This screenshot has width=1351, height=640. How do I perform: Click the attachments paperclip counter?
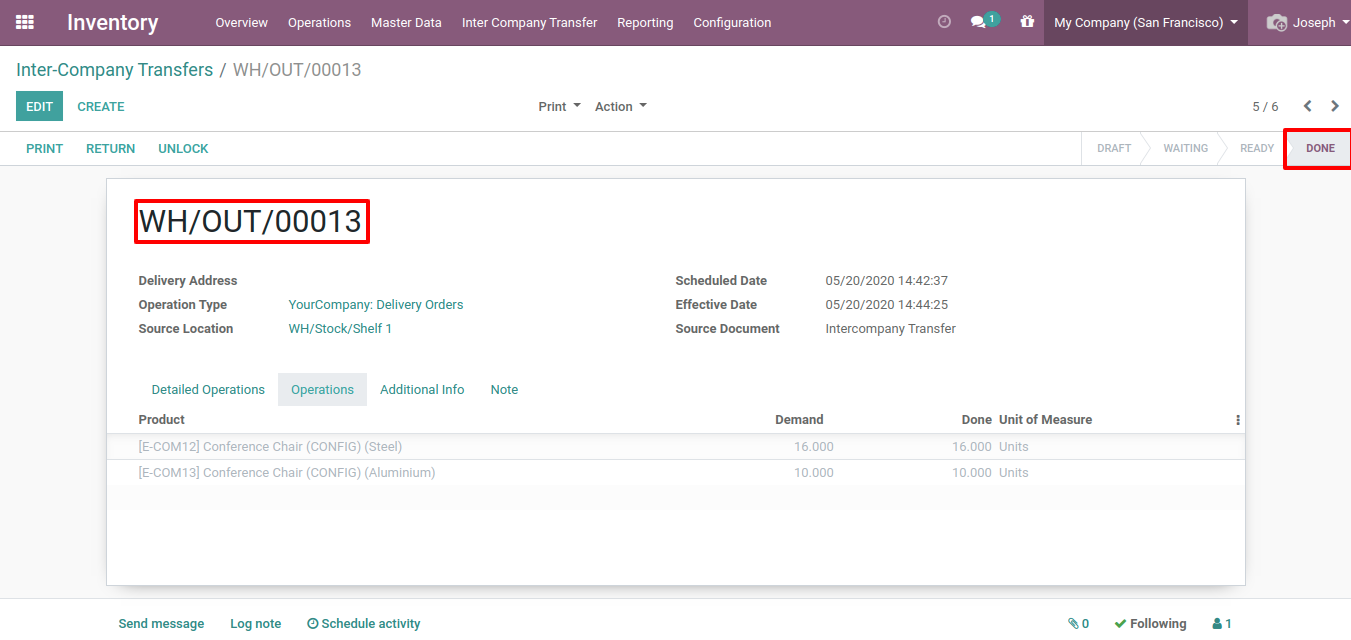1078,623
